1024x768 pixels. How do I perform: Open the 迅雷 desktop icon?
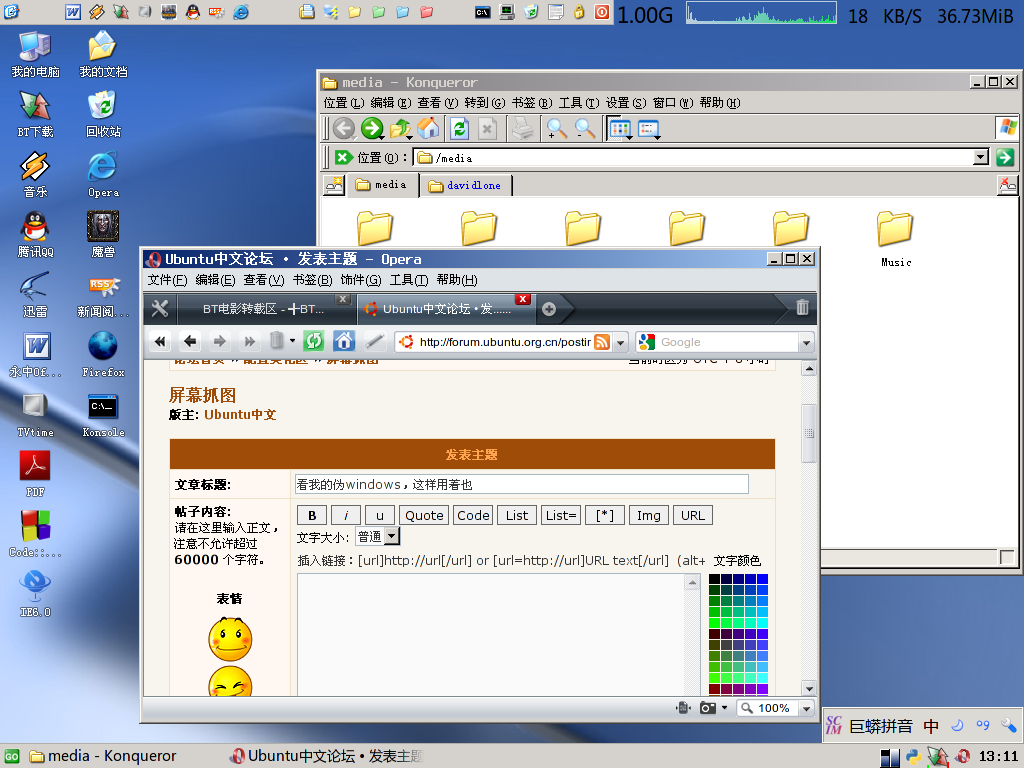35,295
